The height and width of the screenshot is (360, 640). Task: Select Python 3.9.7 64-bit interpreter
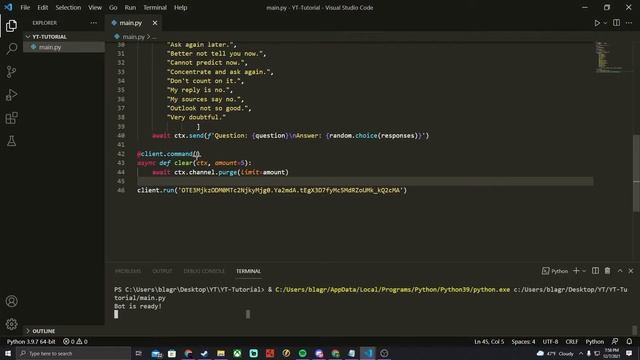(31, 341)
